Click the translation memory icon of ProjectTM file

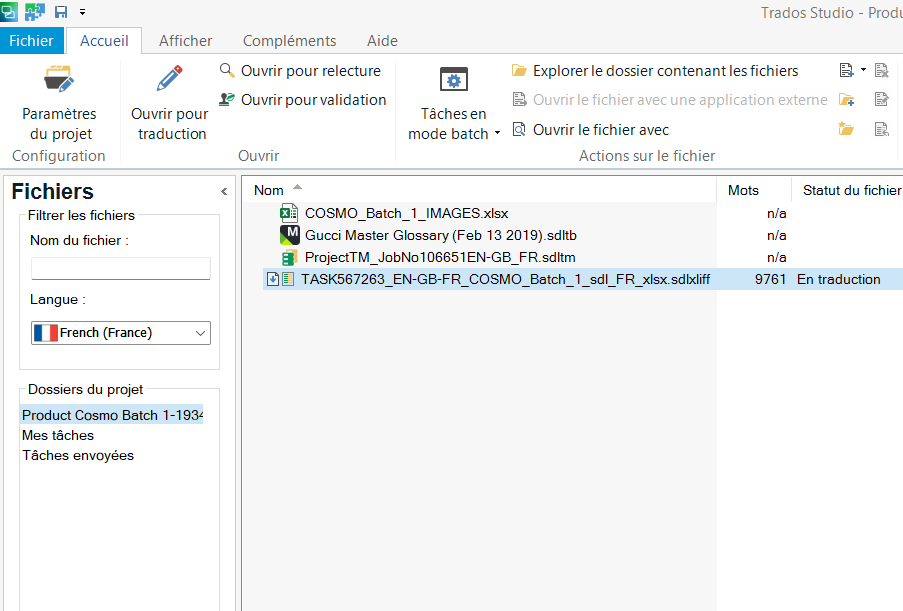click(x=289, y=257)
